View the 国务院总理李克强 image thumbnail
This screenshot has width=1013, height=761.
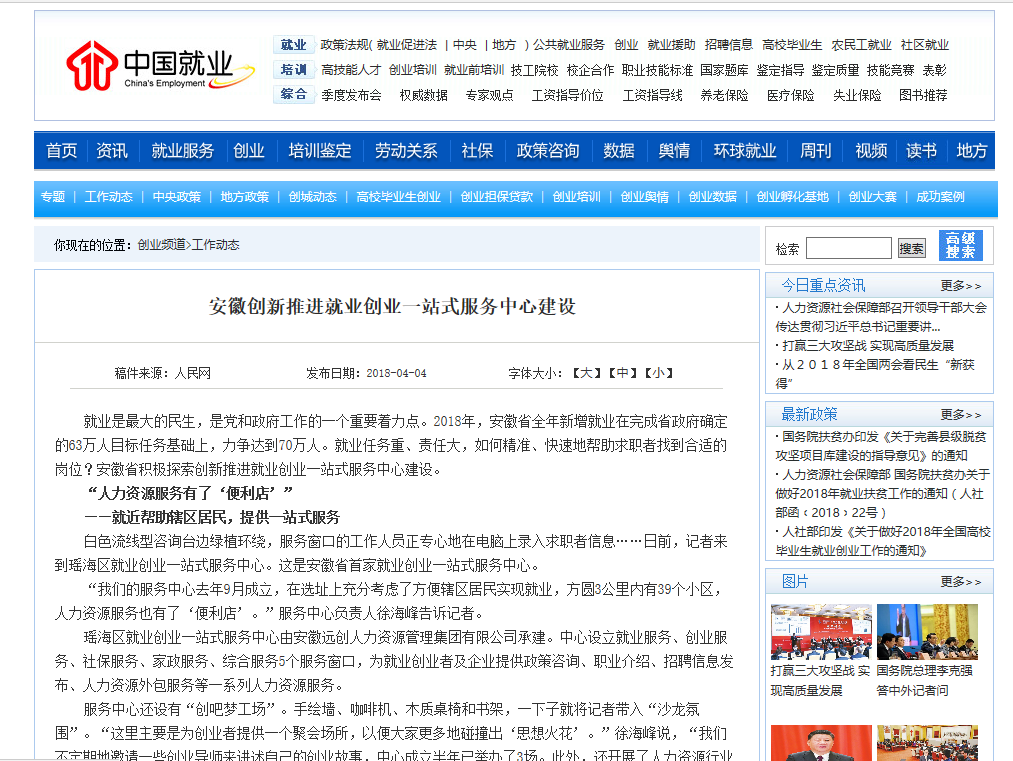(x=929, y=632)
